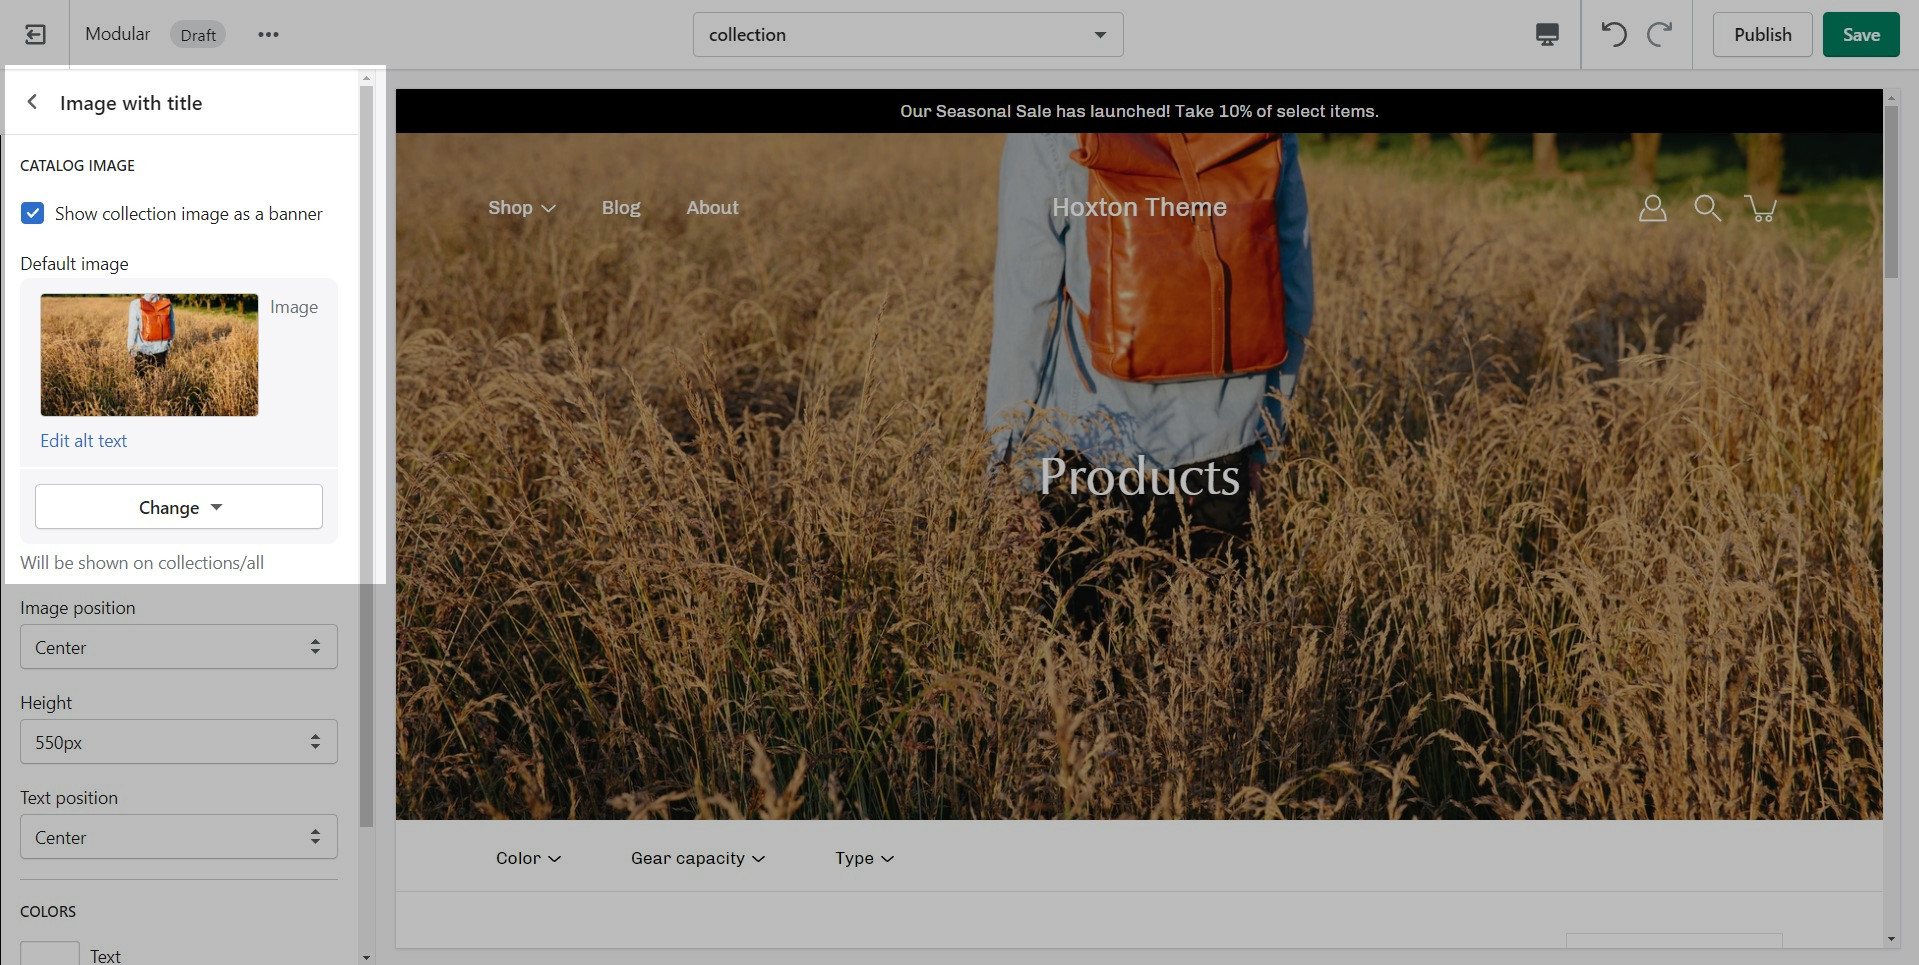Open the Shop menu in preview

click(x=521, y=208)
